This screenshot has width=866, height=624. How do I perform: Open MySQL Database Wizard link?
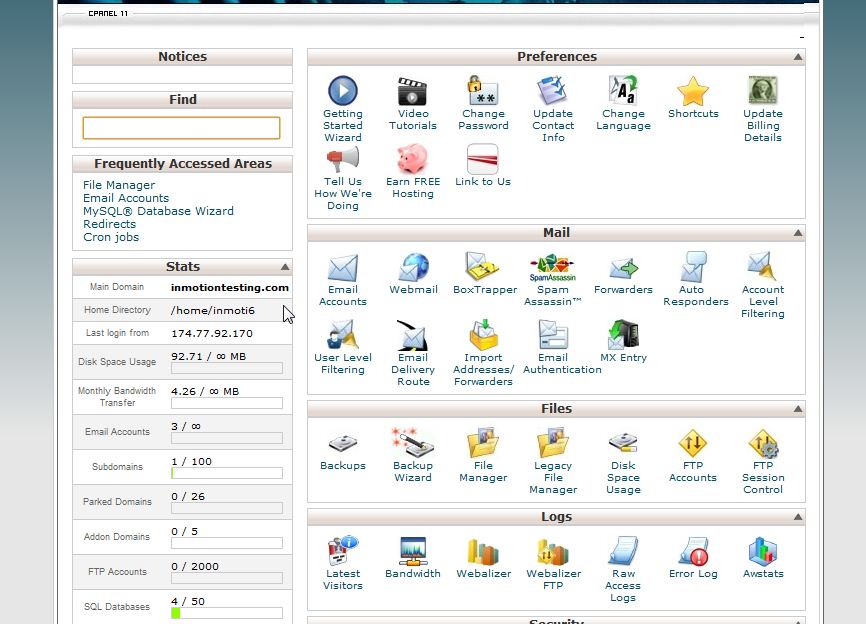[158, 211]
